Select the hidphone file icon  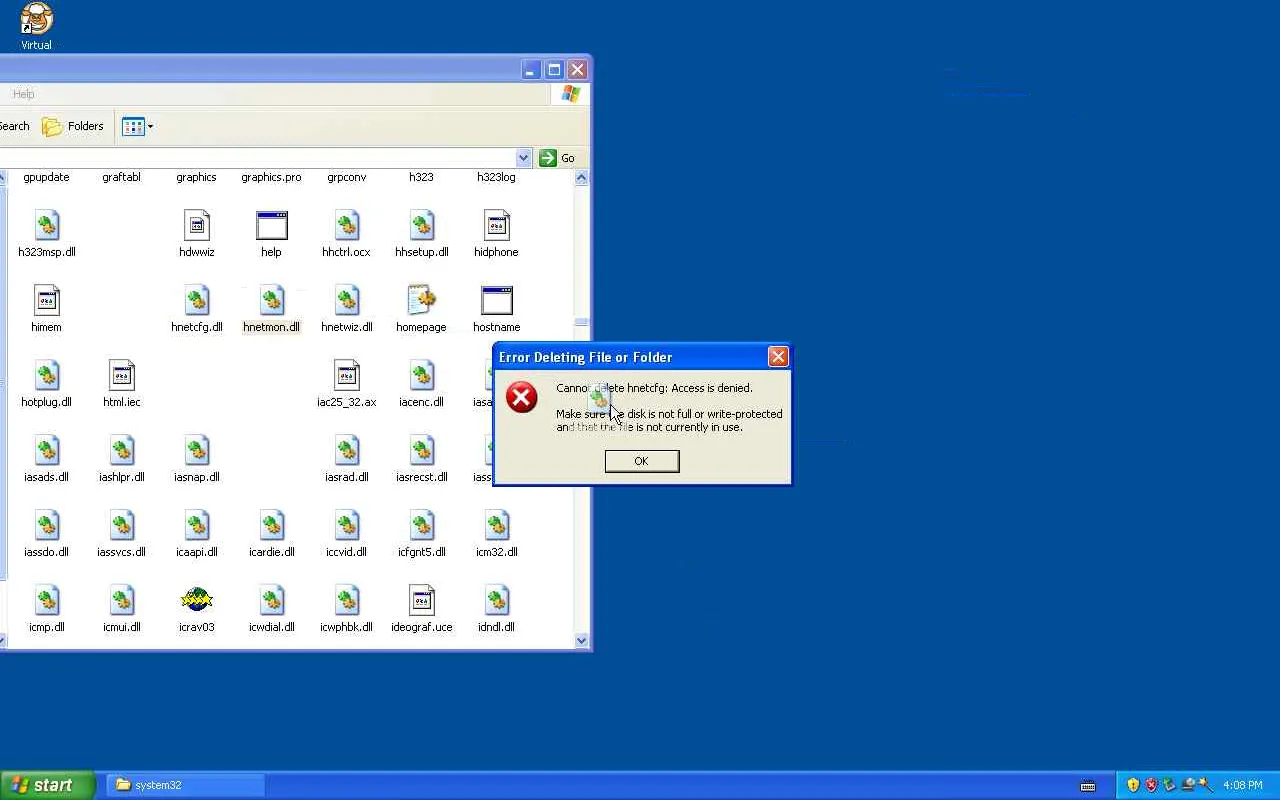tap(497, 225)
